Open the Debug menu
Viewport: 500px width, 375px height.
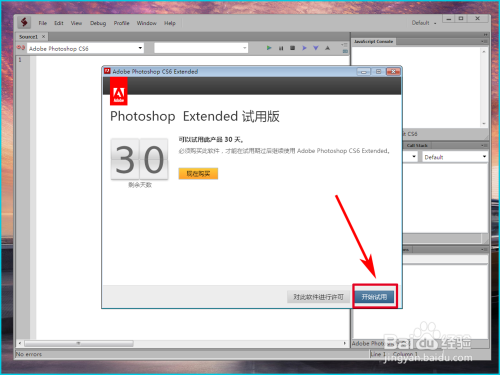98,23
